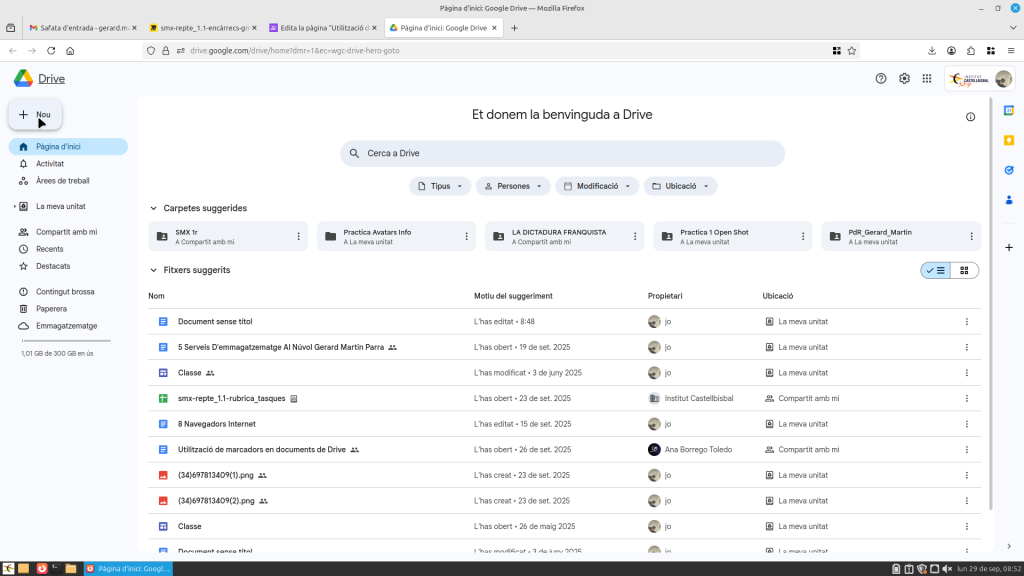Image resolution: width=1024 pixels, height=576 pixels.
Task: Open Contacts in side panel
Action: (x=1009, y=200)
